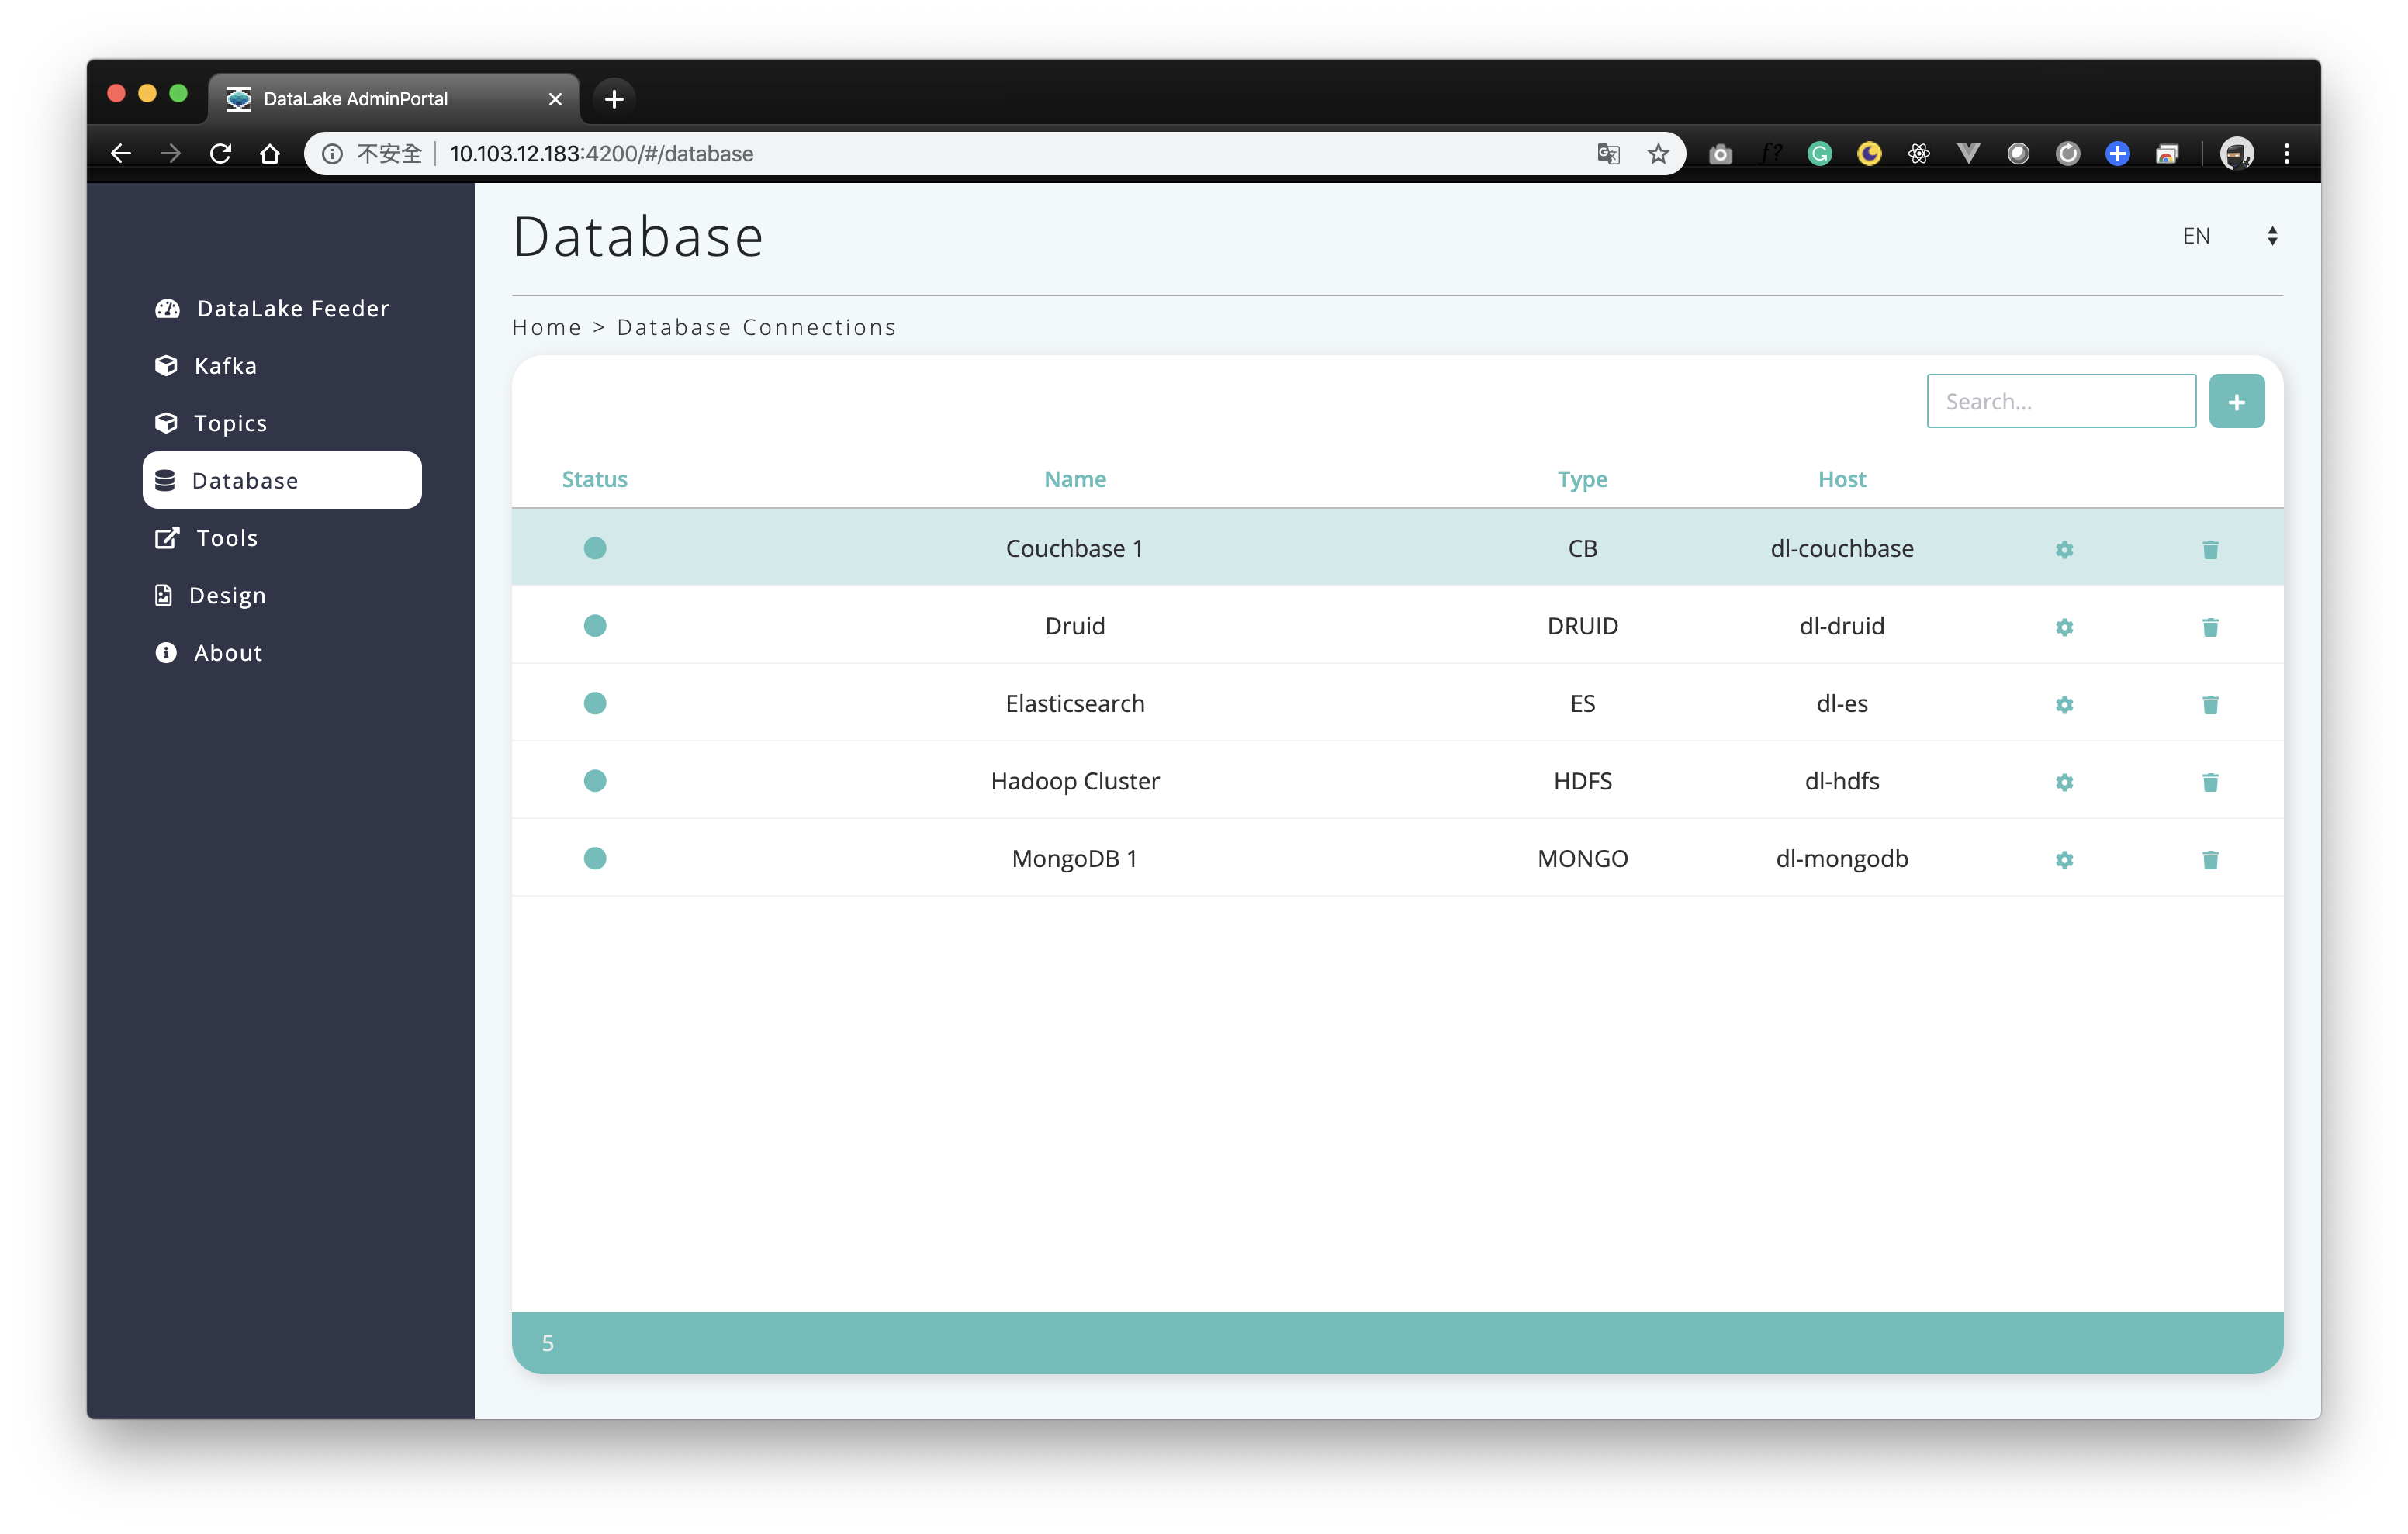
Task: Select the DataLake AdminPortal tab
Action: [x=393, y=98]
